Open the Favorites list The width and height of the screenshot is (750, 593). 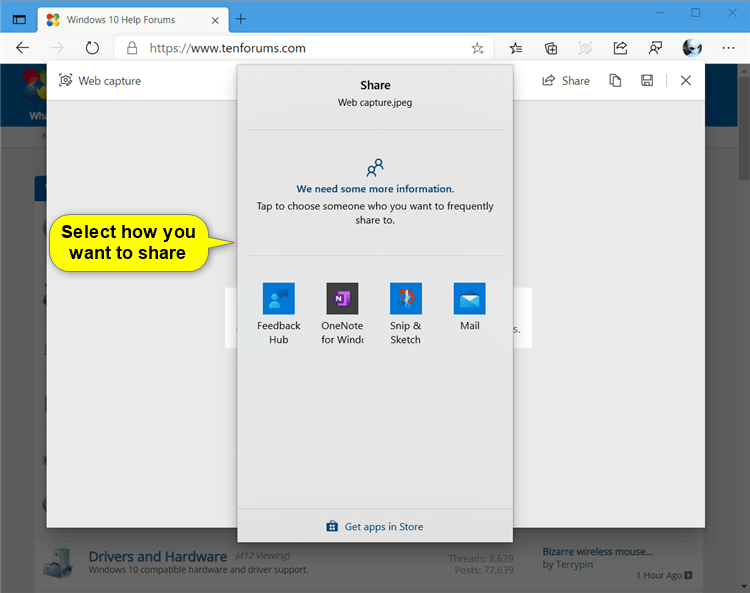[x=516, y=48]
